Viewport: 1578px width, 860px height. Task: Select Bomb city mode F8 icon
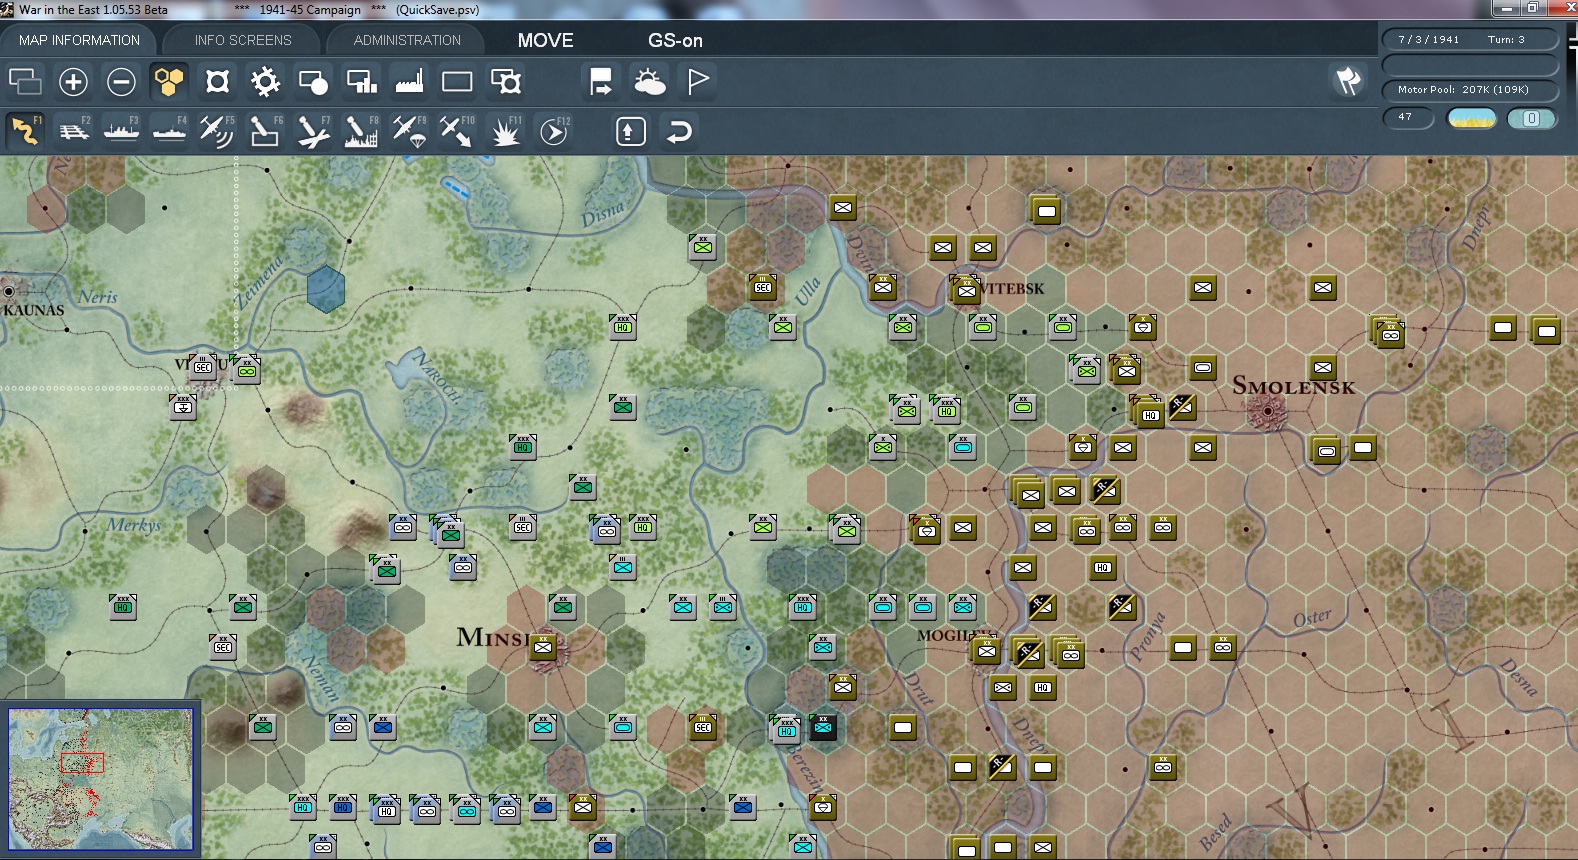361,131
